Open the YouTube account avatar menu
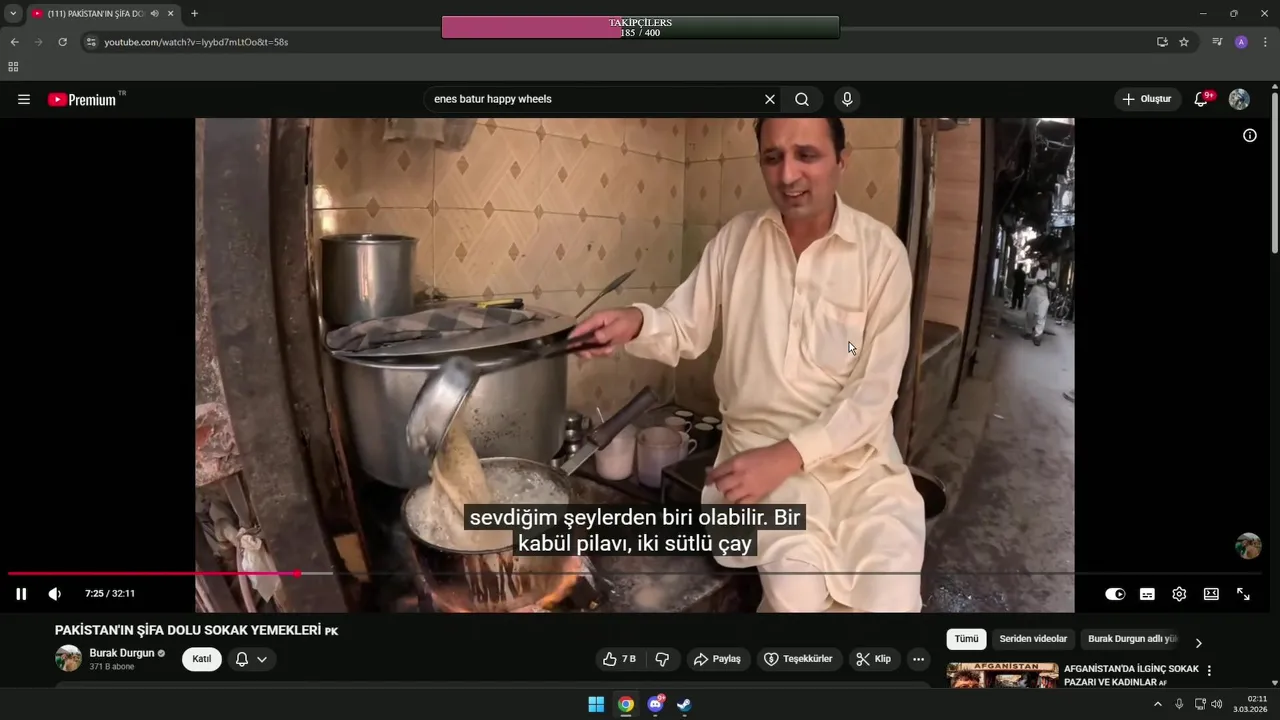 tap(1239, 99)
